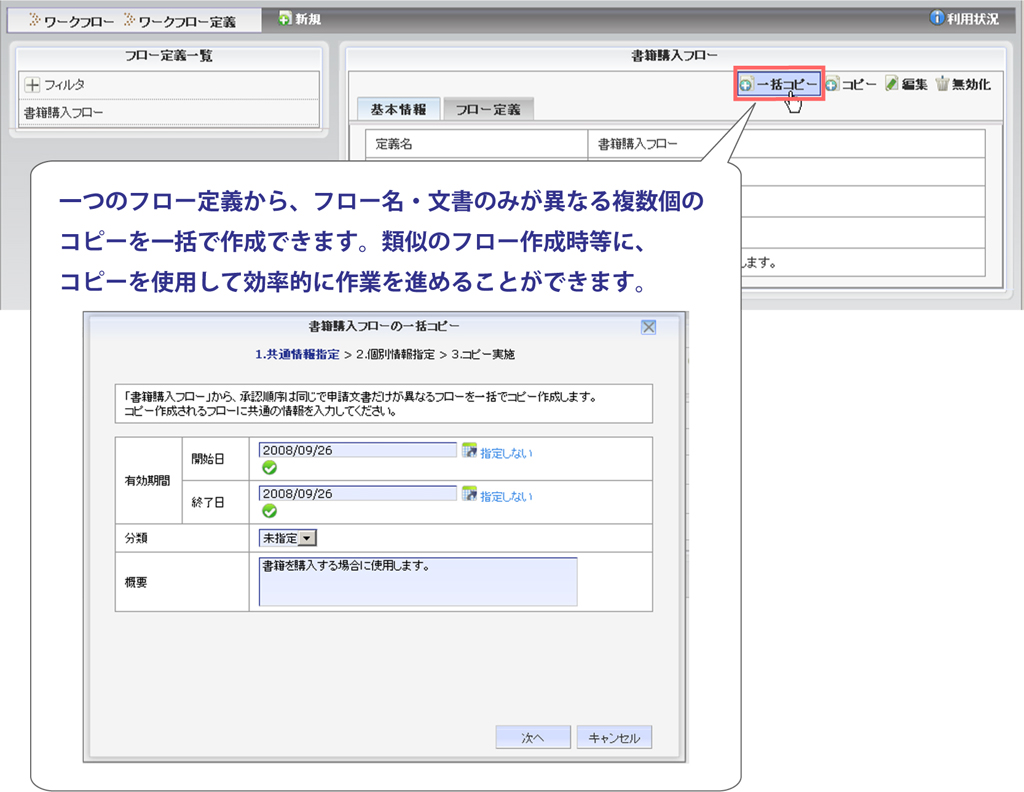This screenshot has height=792, width=1024.
Task: Close the 一括コピー dialog
Action: [648, 327]
